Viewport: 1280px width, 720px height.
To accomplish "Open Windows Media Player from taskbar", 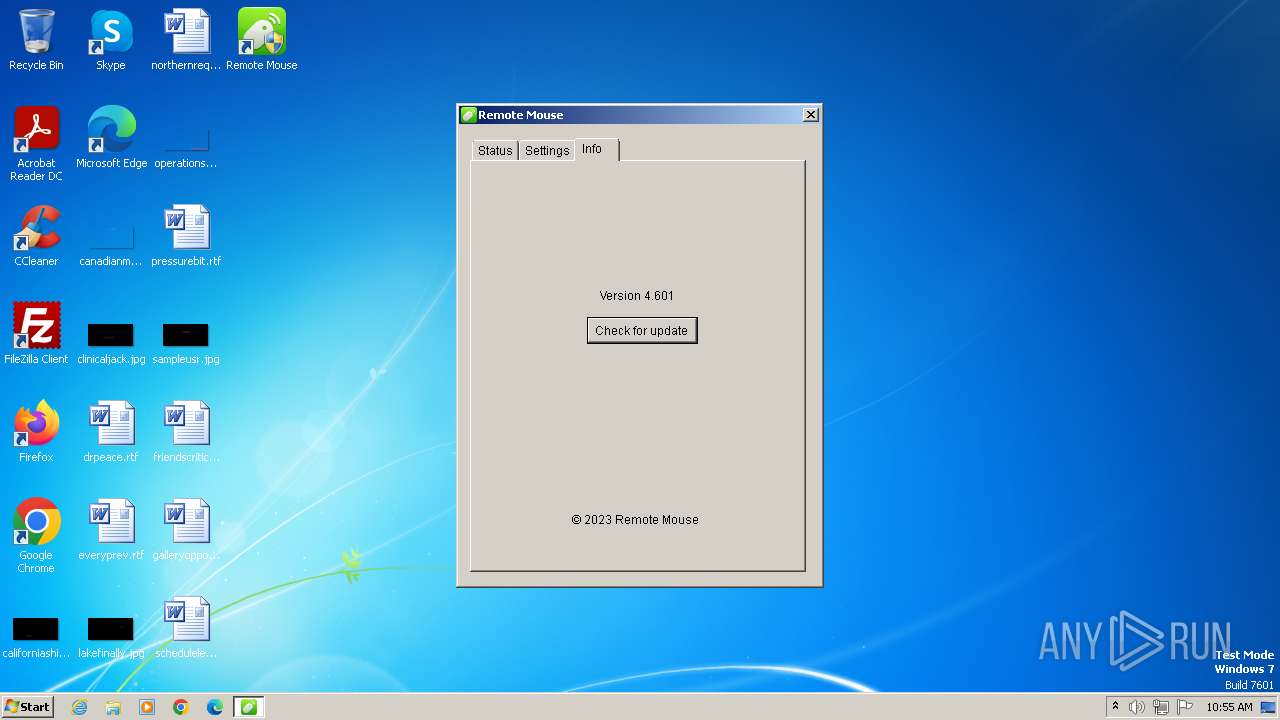I will coord(147,707).
